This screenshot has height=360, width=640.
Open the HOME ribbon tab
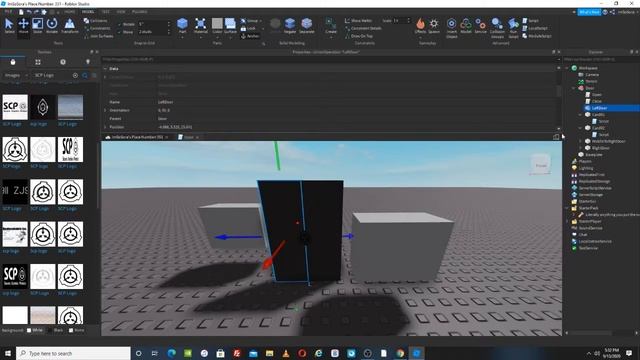click(69, 12)
